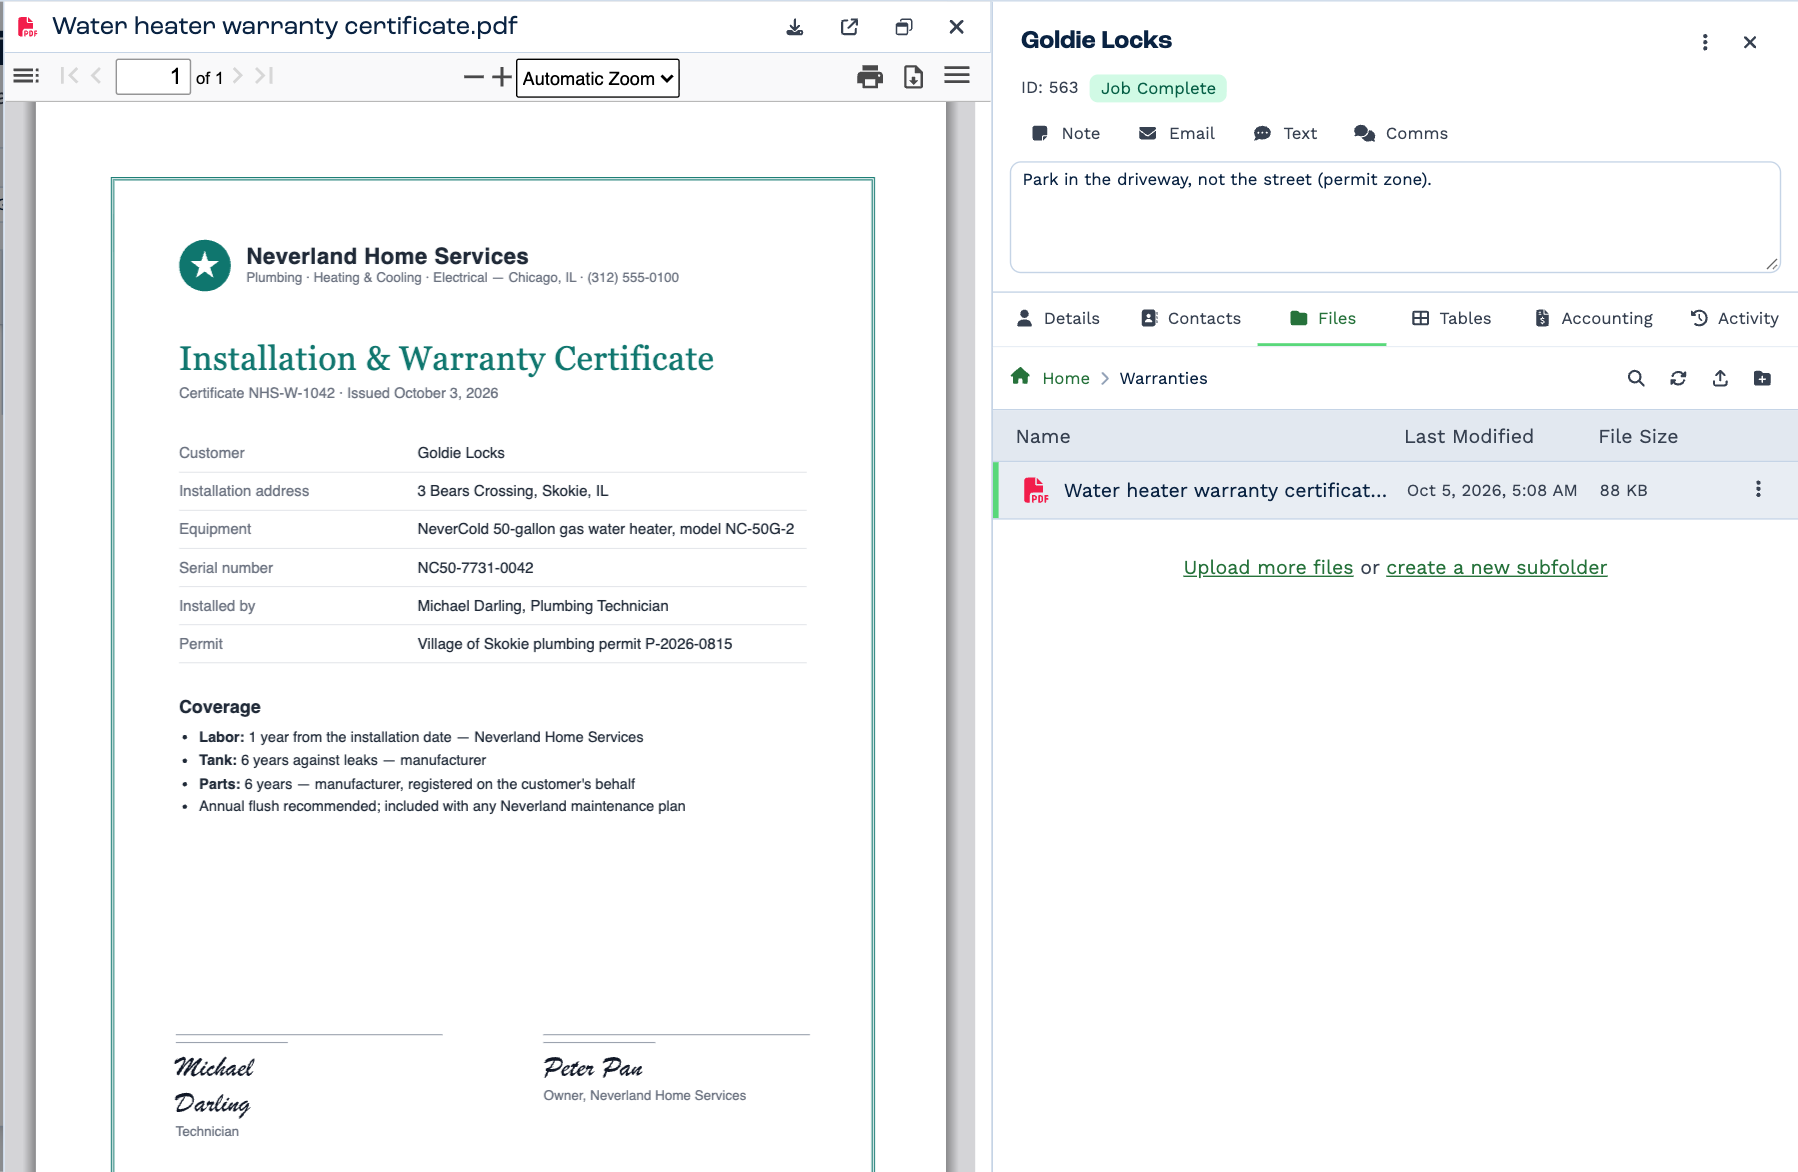
Task: Switch to the Contacts tab
Action: point(1191,318)
